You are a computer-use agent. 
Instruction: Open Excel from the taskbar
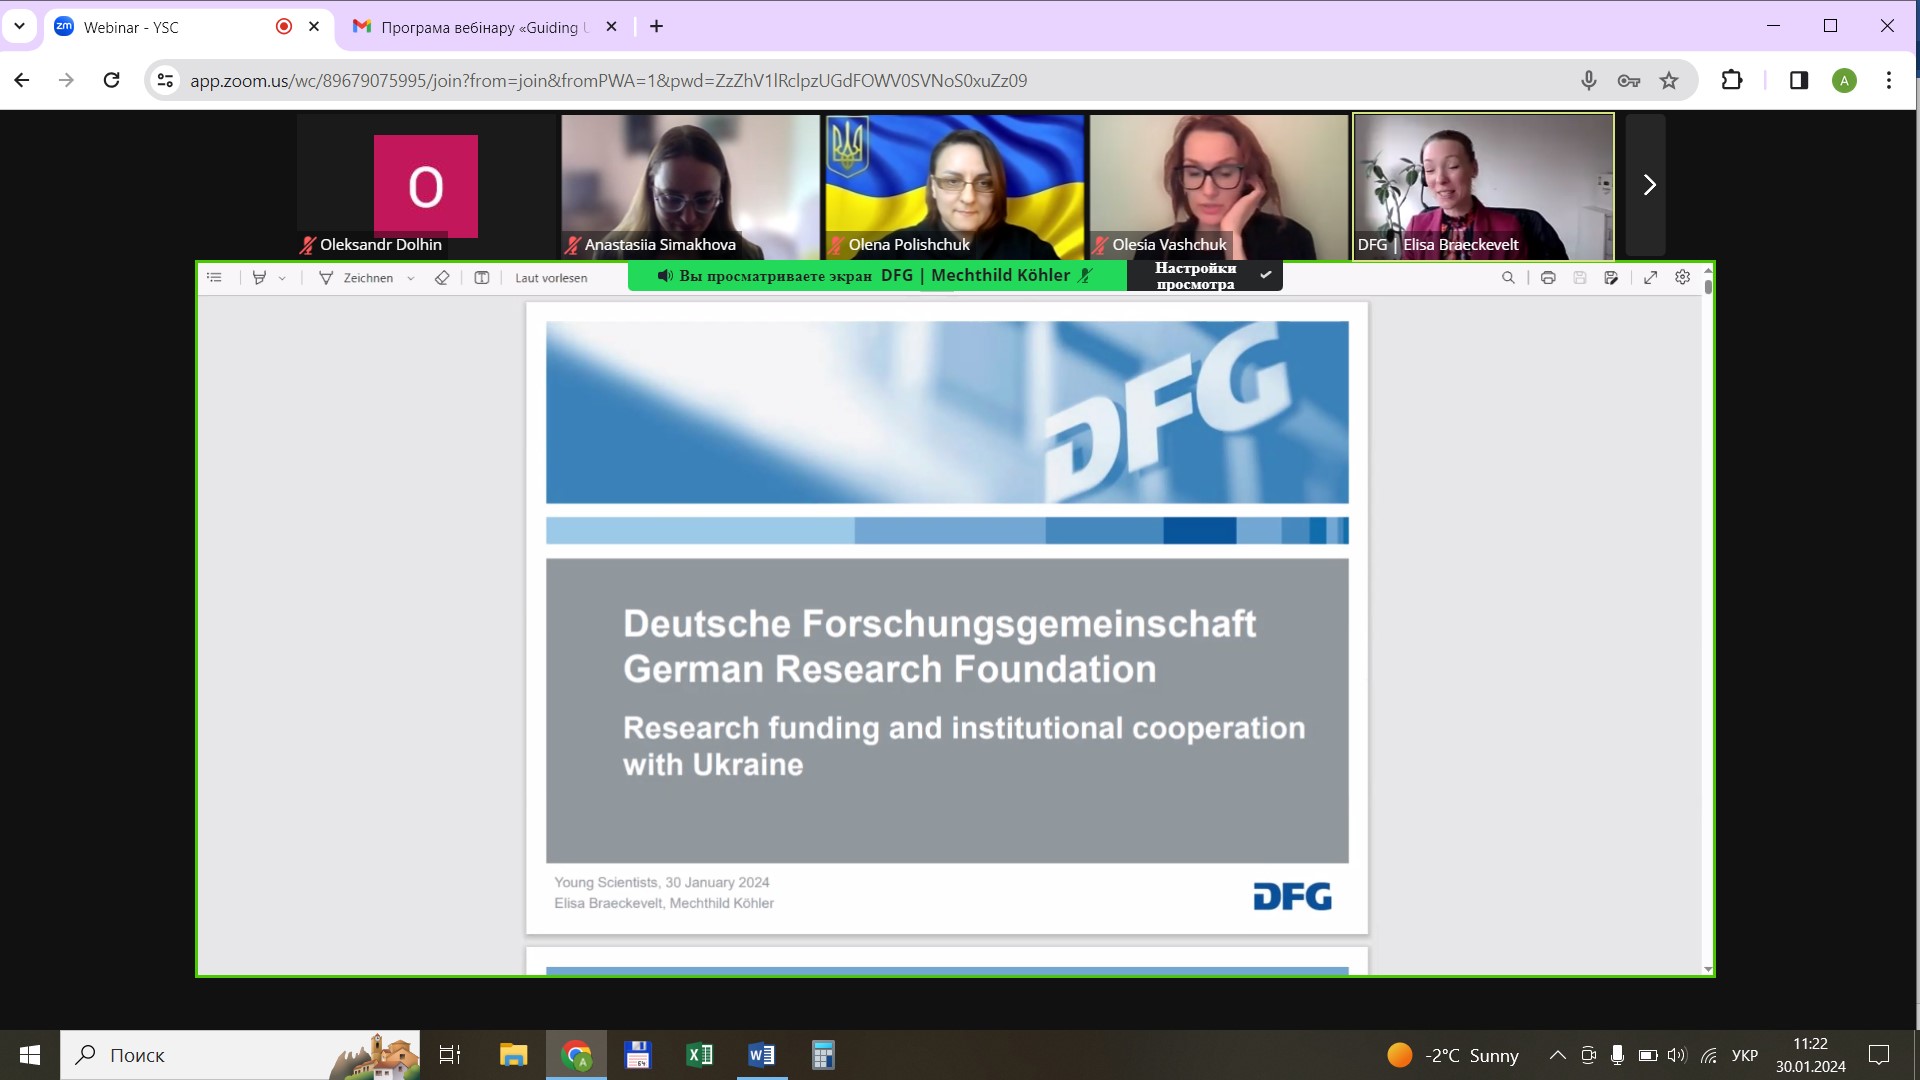pos(700,1055)
